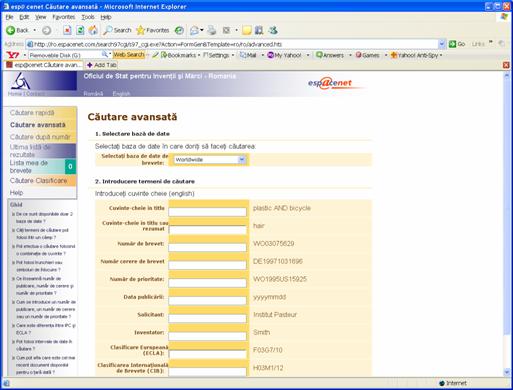This screenshot has width=513, height=390.
Task: Open Căutare rapidă in sidebar
Action: (x=32, y=113)
